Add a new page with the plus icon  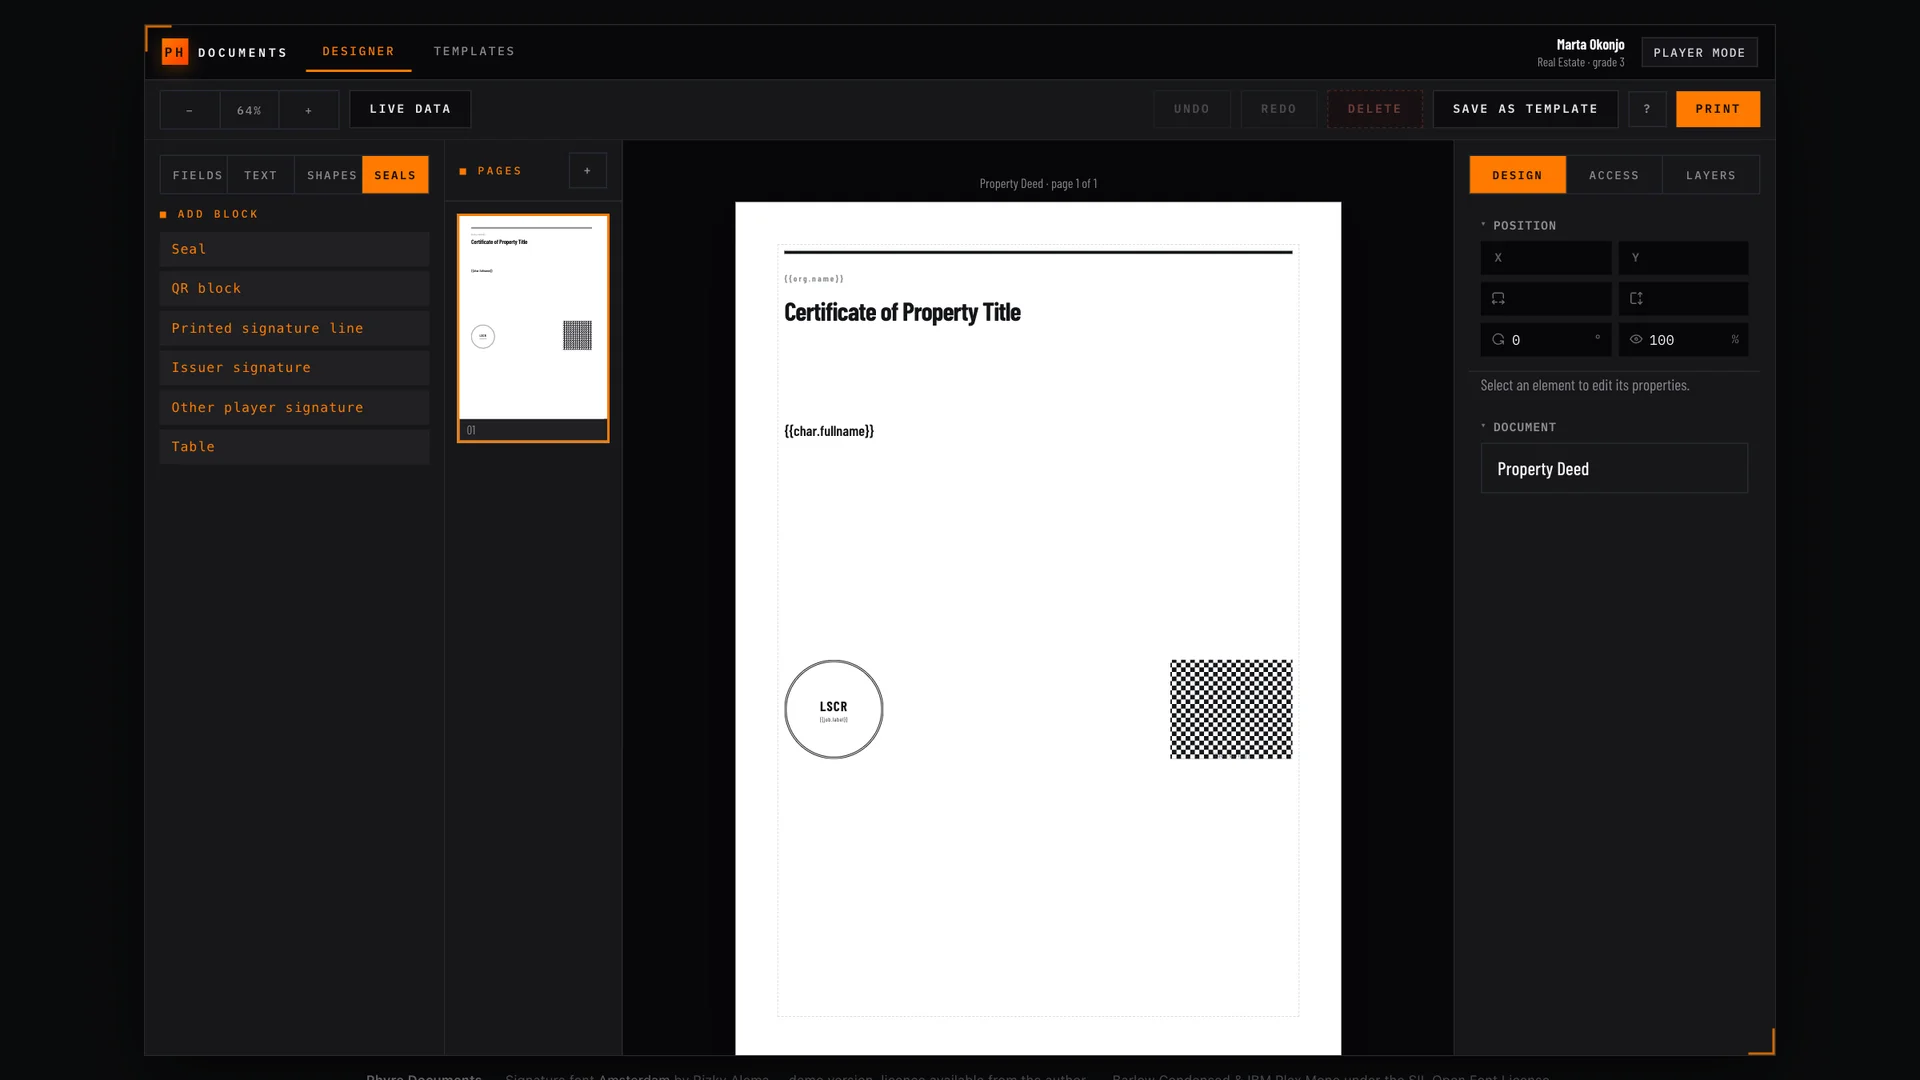click(588, 171)
